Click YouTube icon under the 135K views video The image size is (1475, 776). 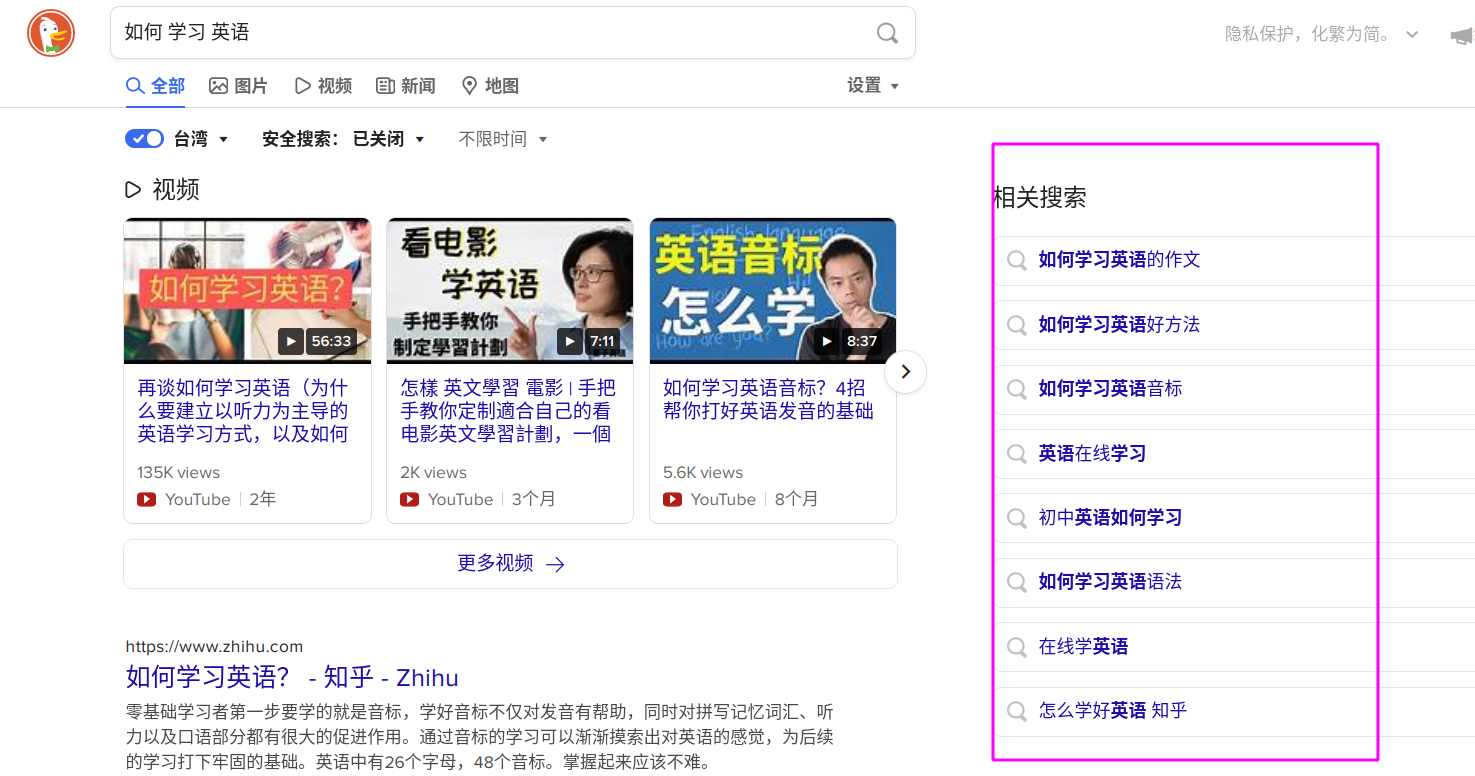tap(147, 499)
